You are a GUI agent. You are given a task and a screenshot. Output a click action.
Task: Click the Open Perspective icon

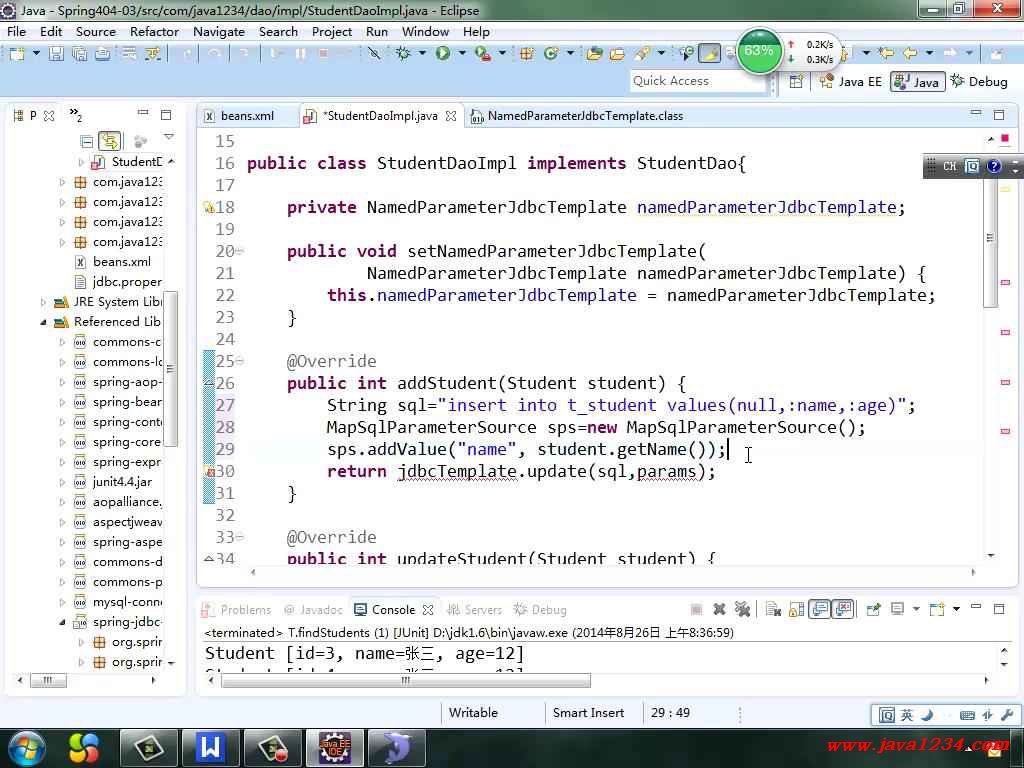tap(795, 82)
